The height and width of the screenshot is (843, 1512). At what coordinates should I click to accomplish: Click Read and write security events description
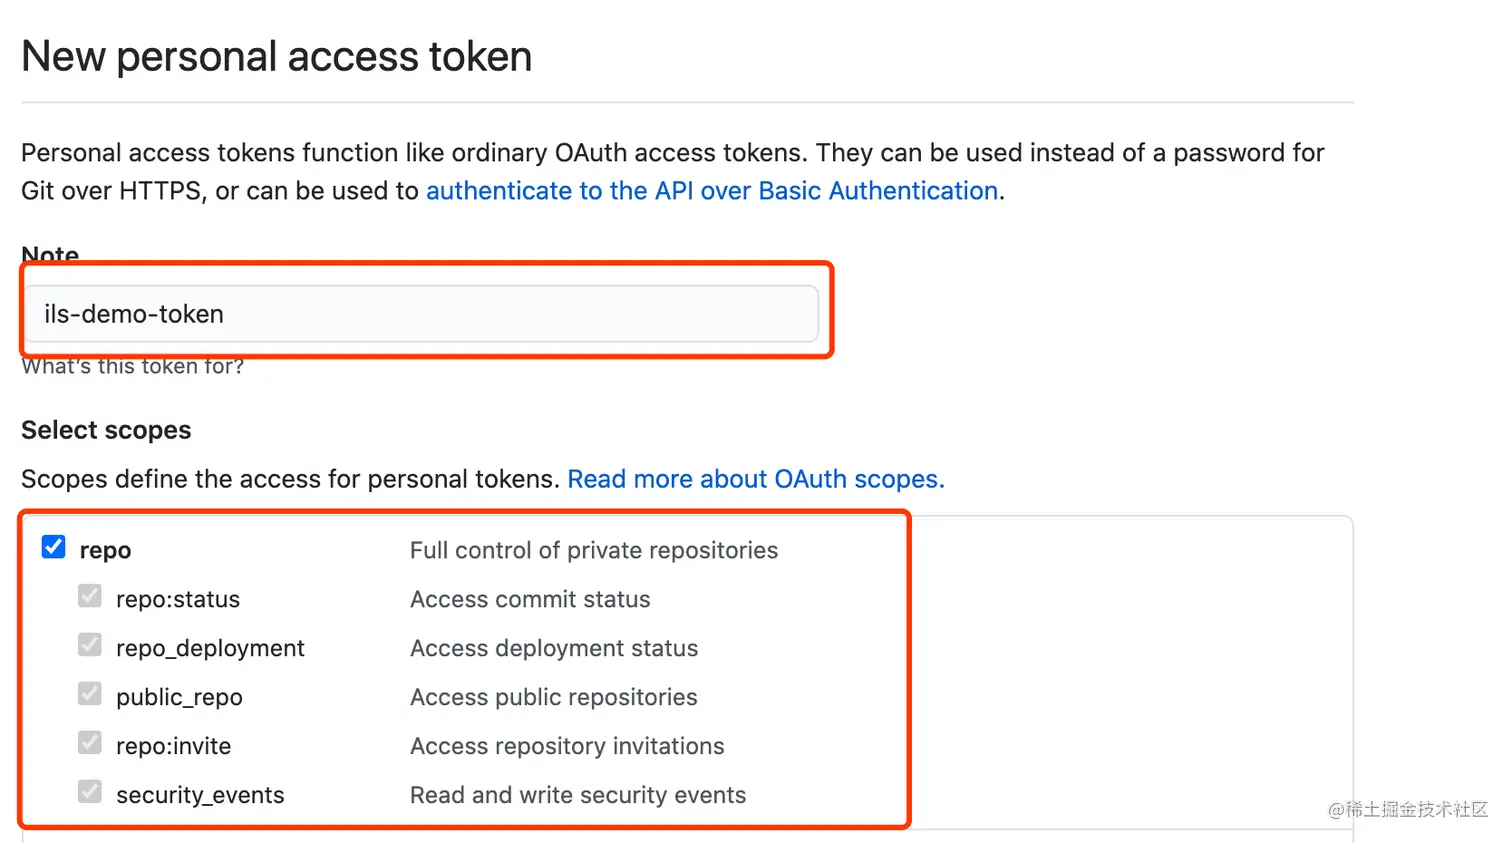tap(577, 796)
